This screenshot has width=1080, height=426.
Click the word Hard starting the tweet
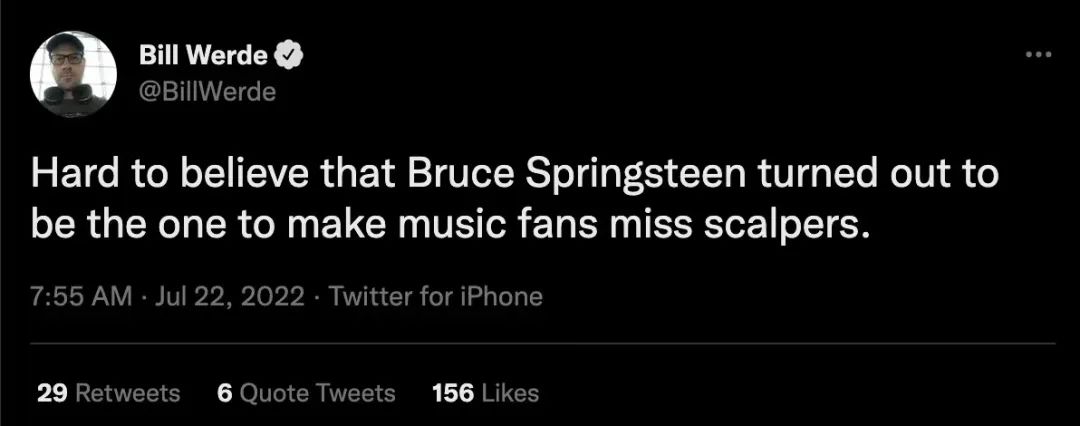pyautogui.click(x=68, y=177)
